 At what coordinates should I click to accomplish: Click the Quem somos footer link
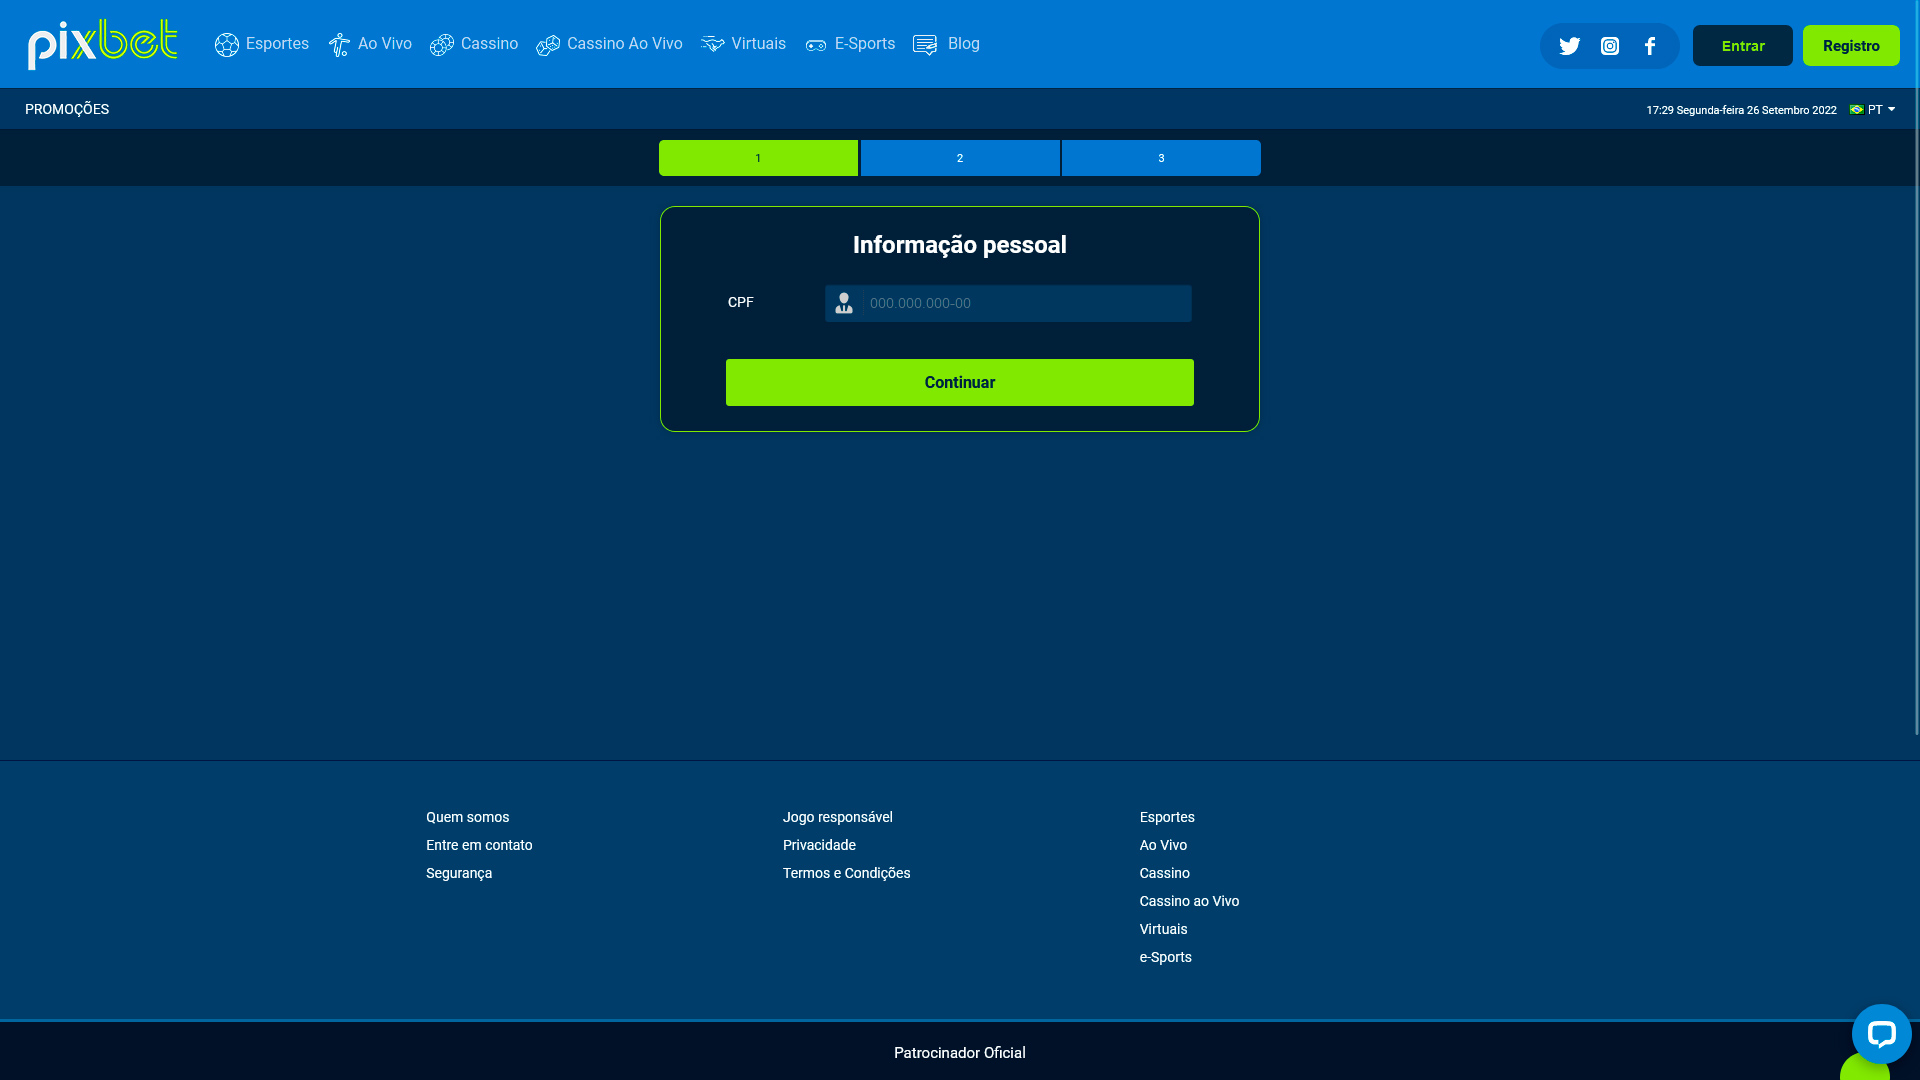(467, 816)
